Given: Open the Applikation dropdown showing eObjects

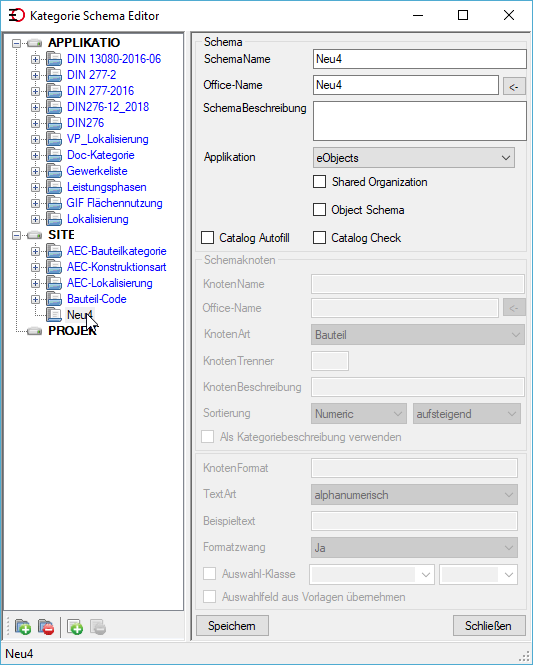Looking at the screenshot, I should [x=413, y=158].
